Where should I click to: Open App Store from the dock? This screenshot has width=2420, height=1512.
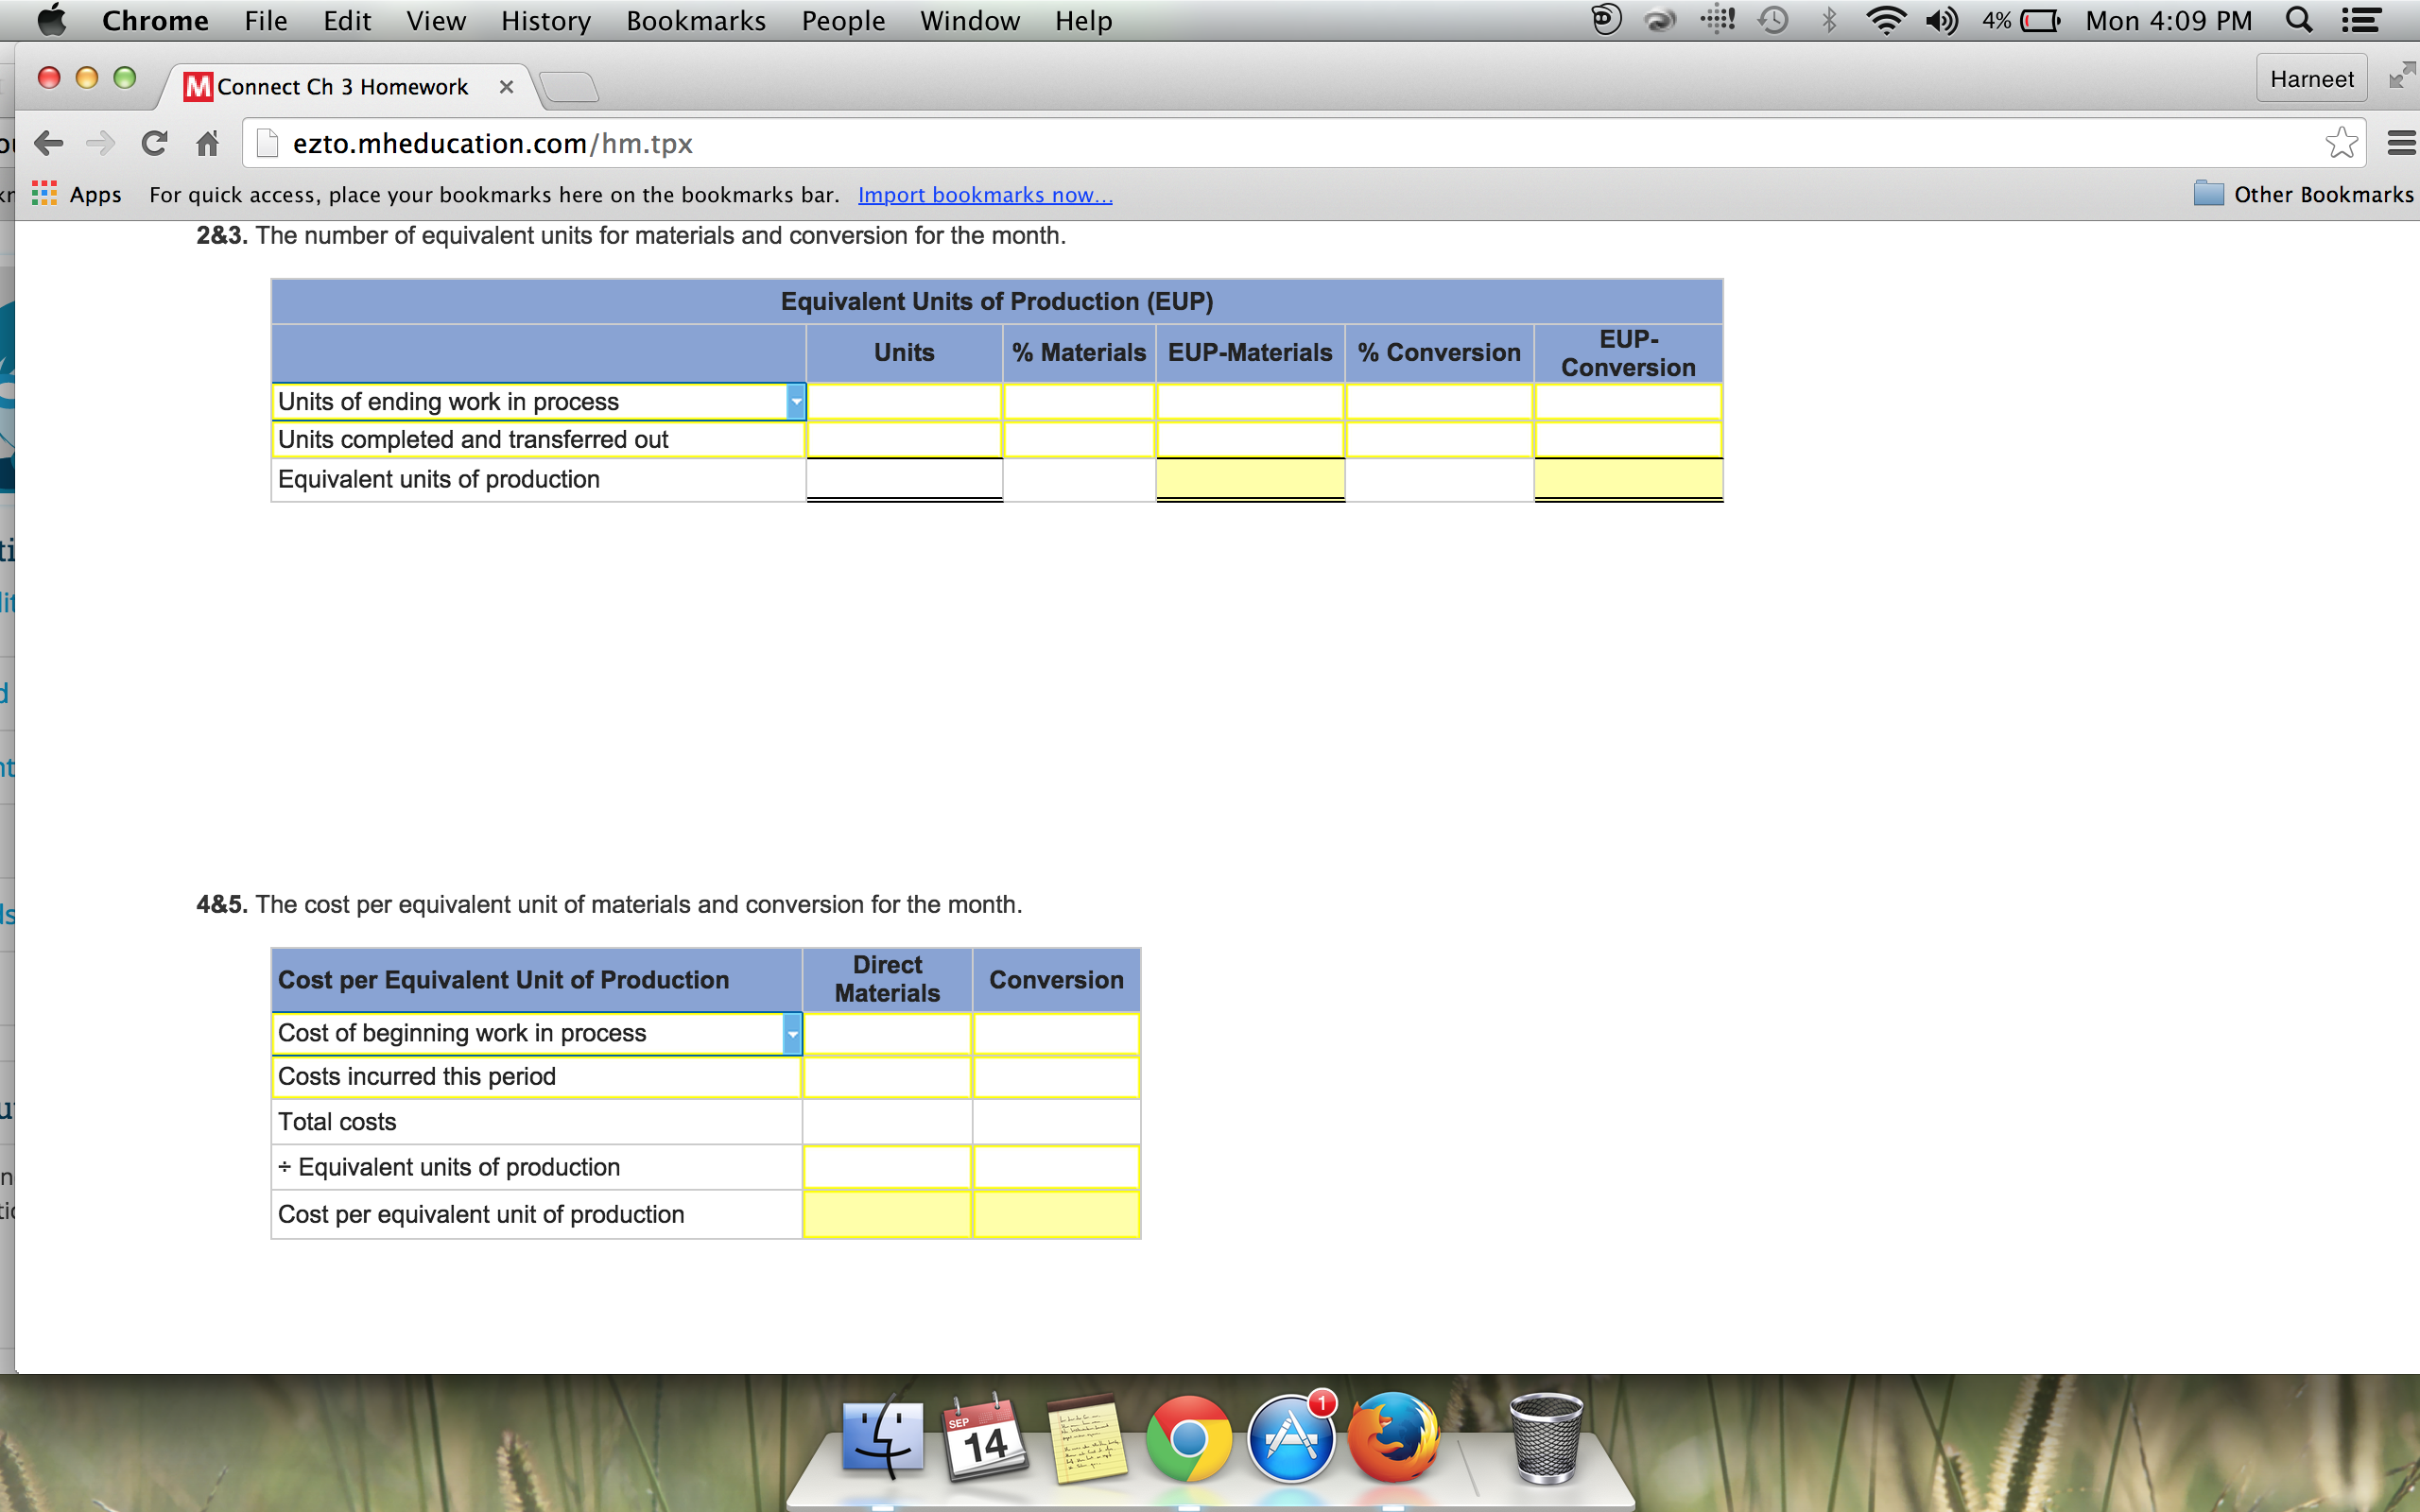coord(1290,1439)
